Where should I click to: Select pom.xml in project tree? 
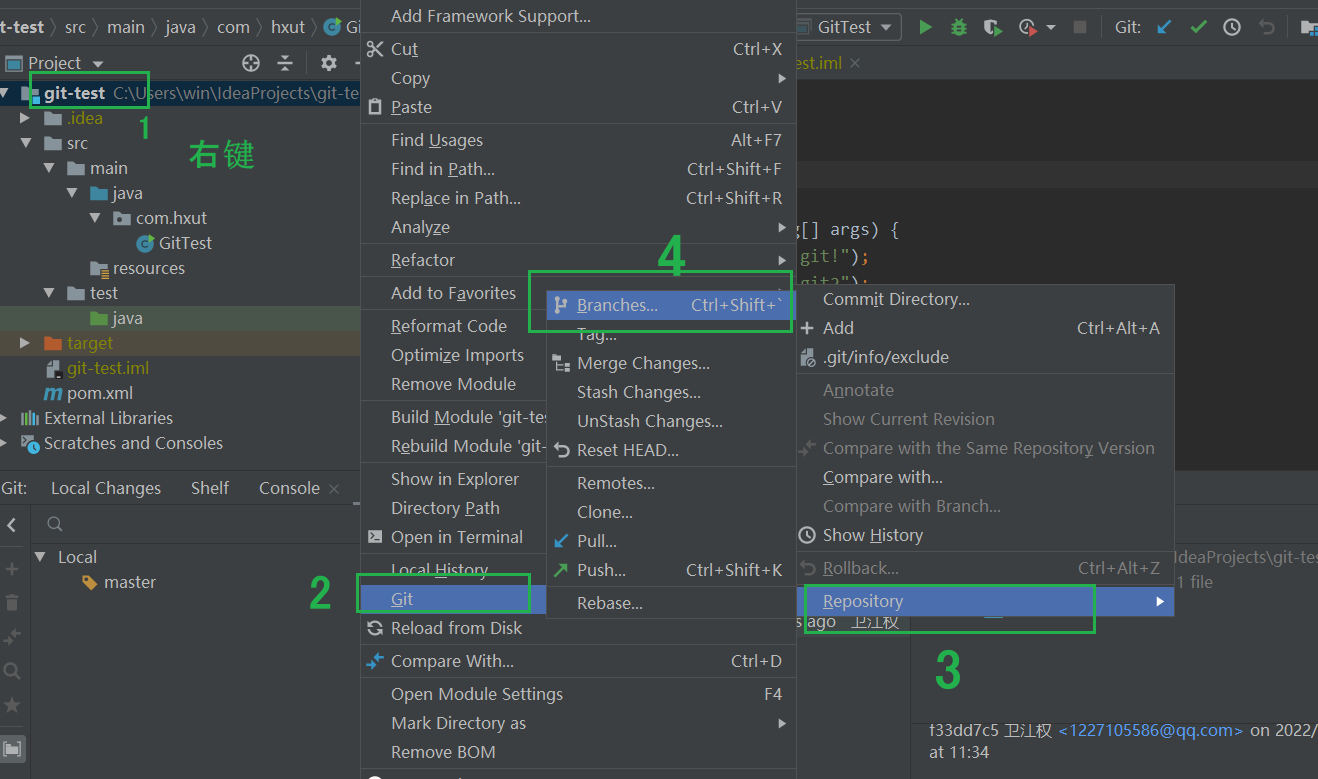pos(100,393)
